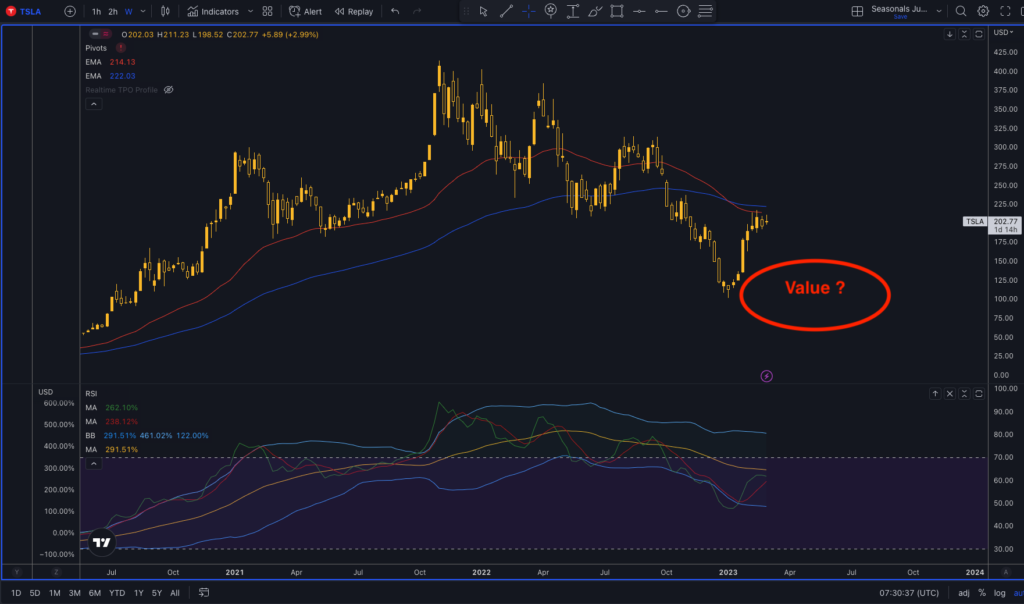Select the brush drawing tool
The height and width of the screenshot is (604, 1024).
pyautogui.click(x=596, y=11)
